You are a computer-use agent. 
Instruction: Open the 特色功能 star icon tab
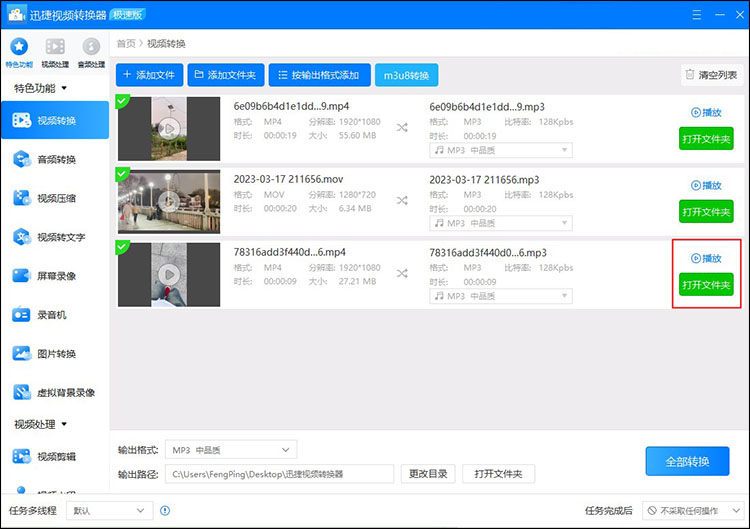coord(19,52)
